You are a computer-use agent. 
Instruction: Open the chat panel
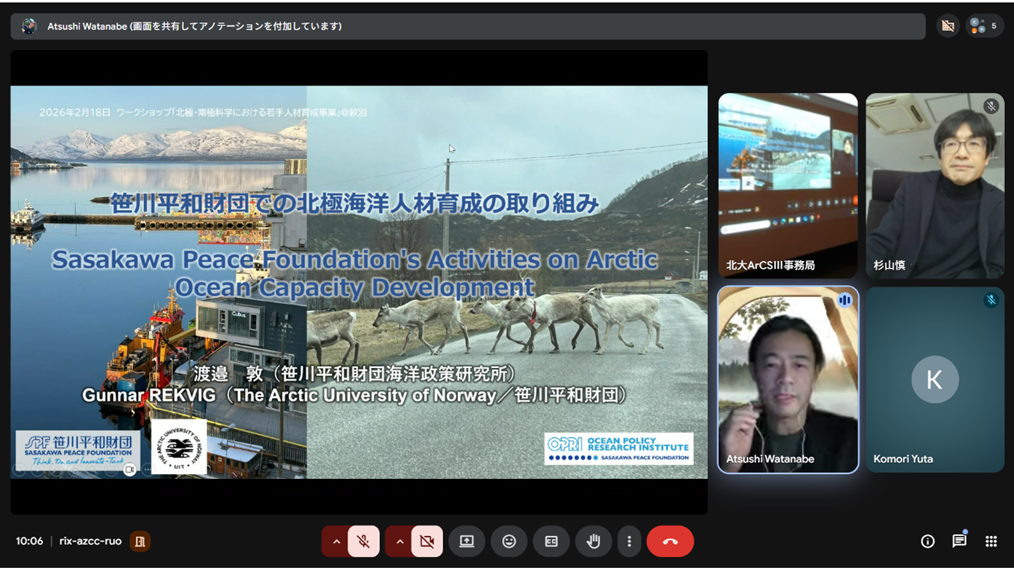tap(959, 541)
